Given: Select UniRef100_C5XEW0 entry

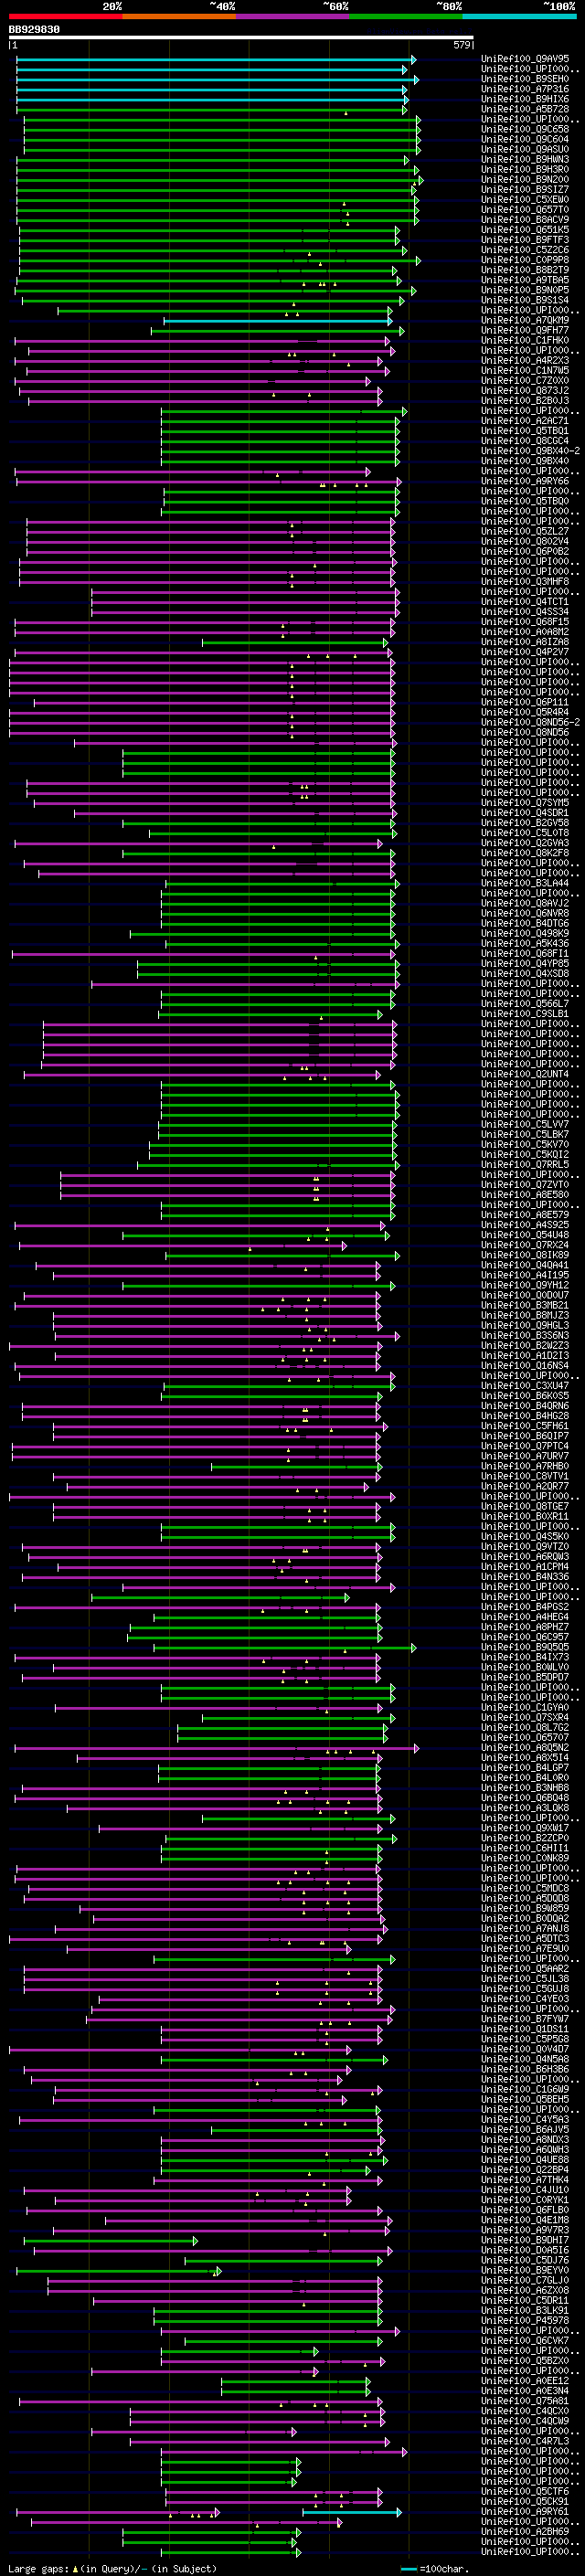Looking at the screenshot, I should click(x=525, y=199).
